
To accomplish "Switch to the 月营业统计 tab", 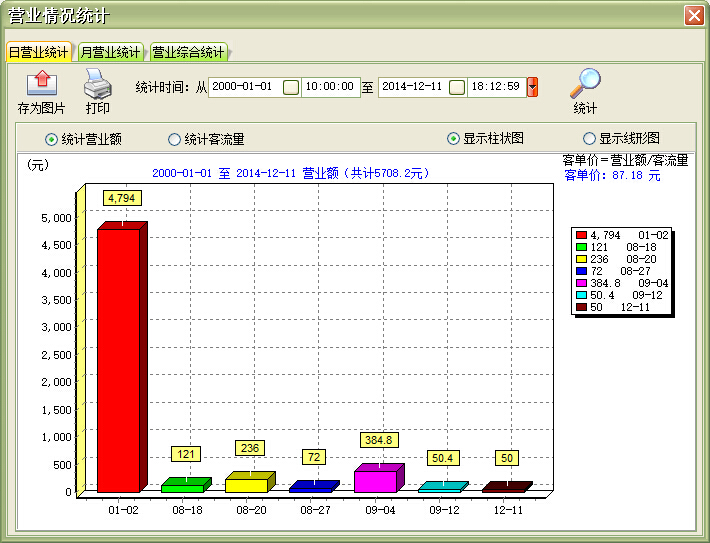I will [110, 52].
